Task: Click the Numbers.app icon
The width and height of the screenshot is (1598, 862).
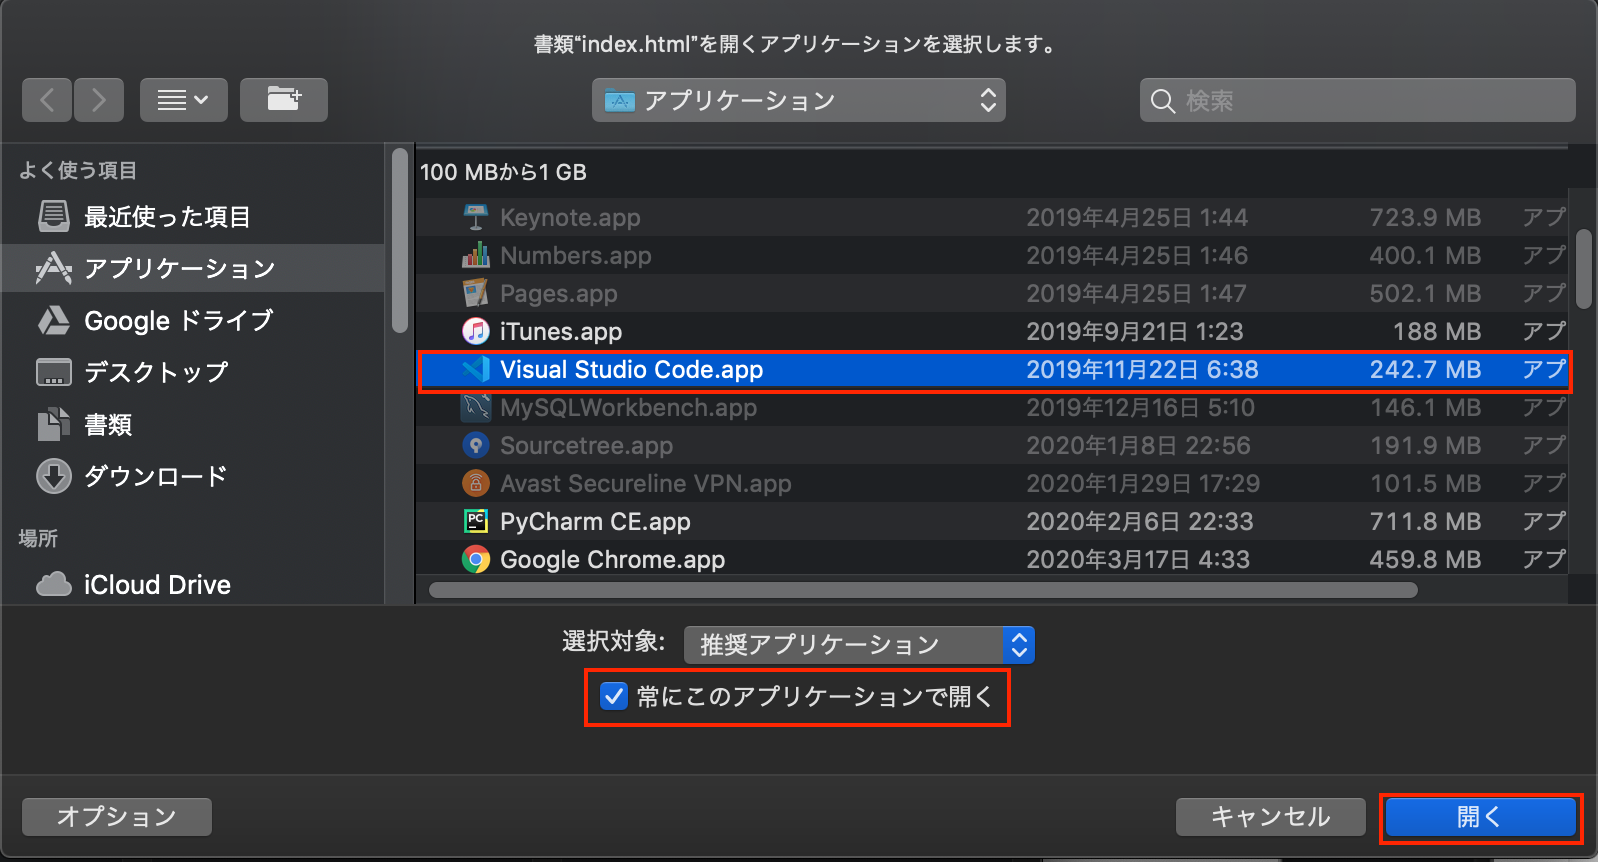Action: [476, 255]
